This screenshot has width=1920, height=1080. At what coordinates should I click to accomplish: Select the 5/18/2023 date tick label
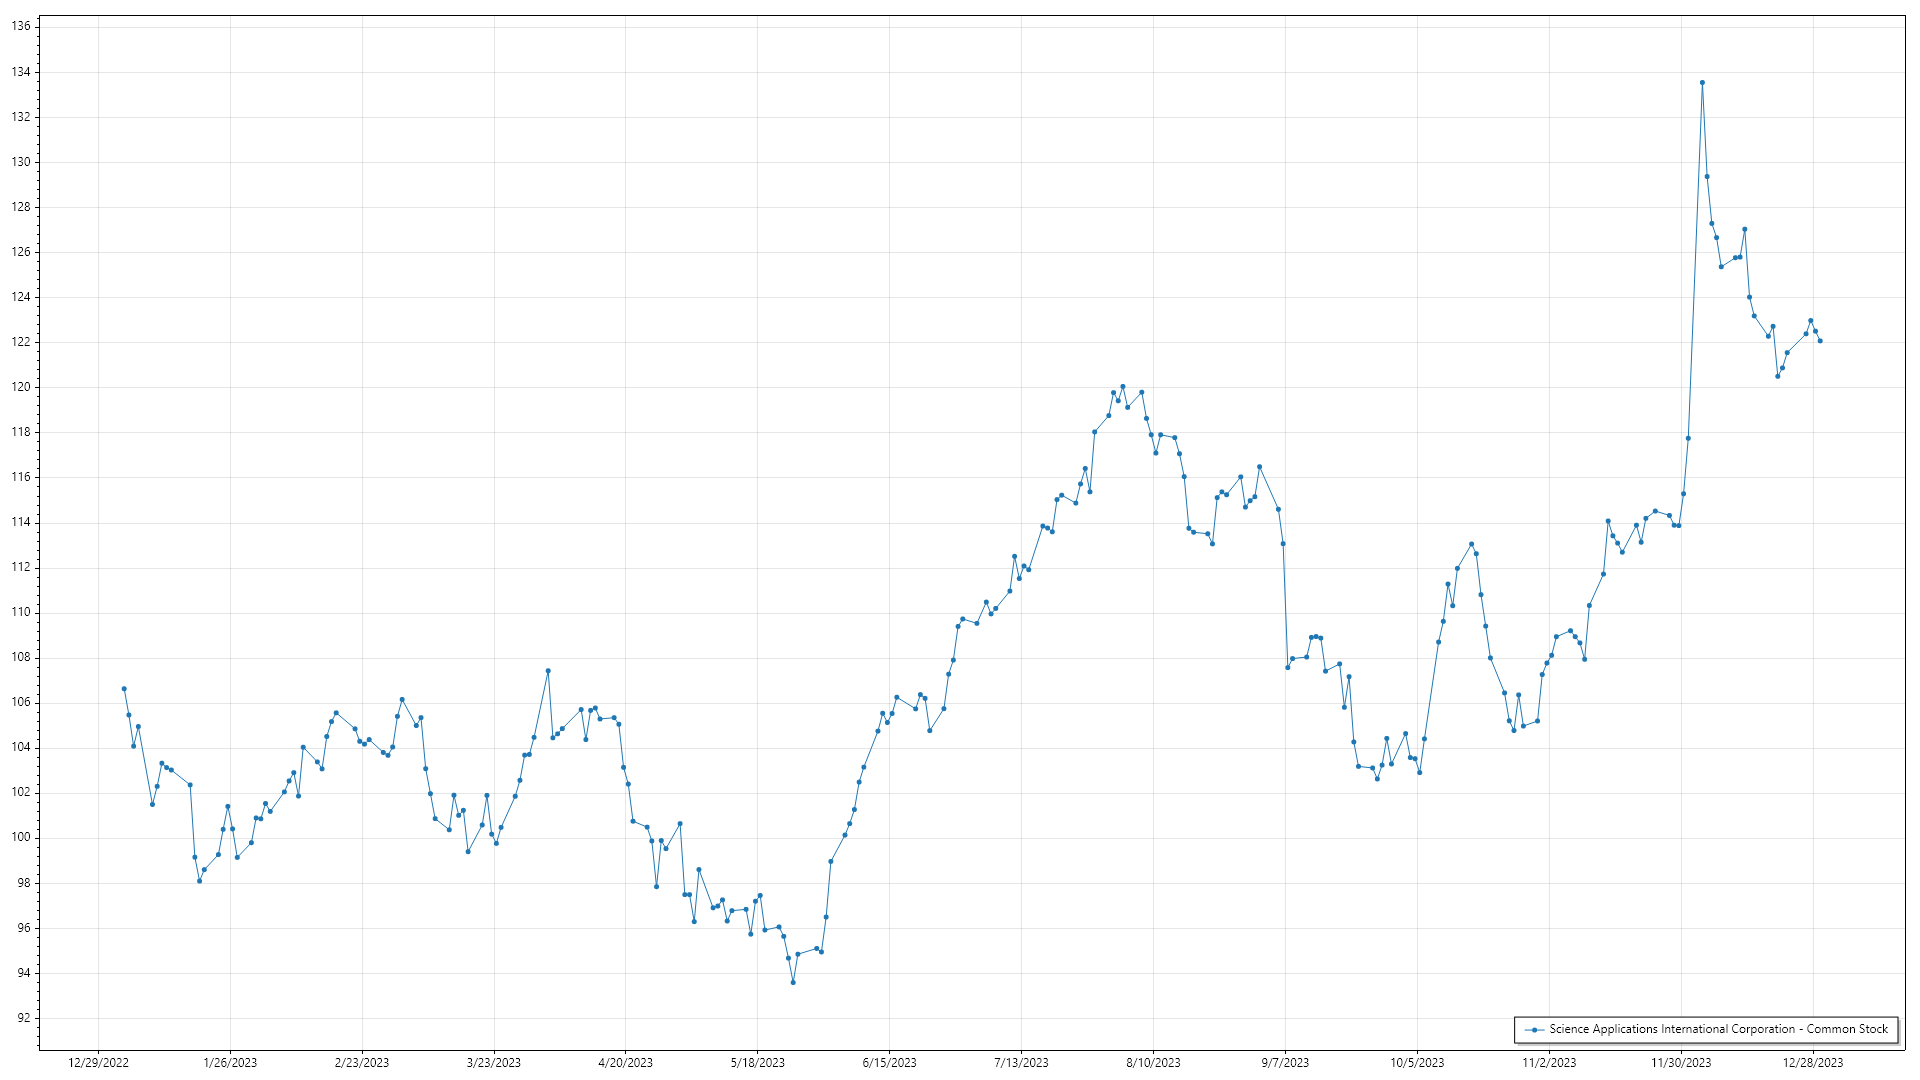tap(757, 1063)
